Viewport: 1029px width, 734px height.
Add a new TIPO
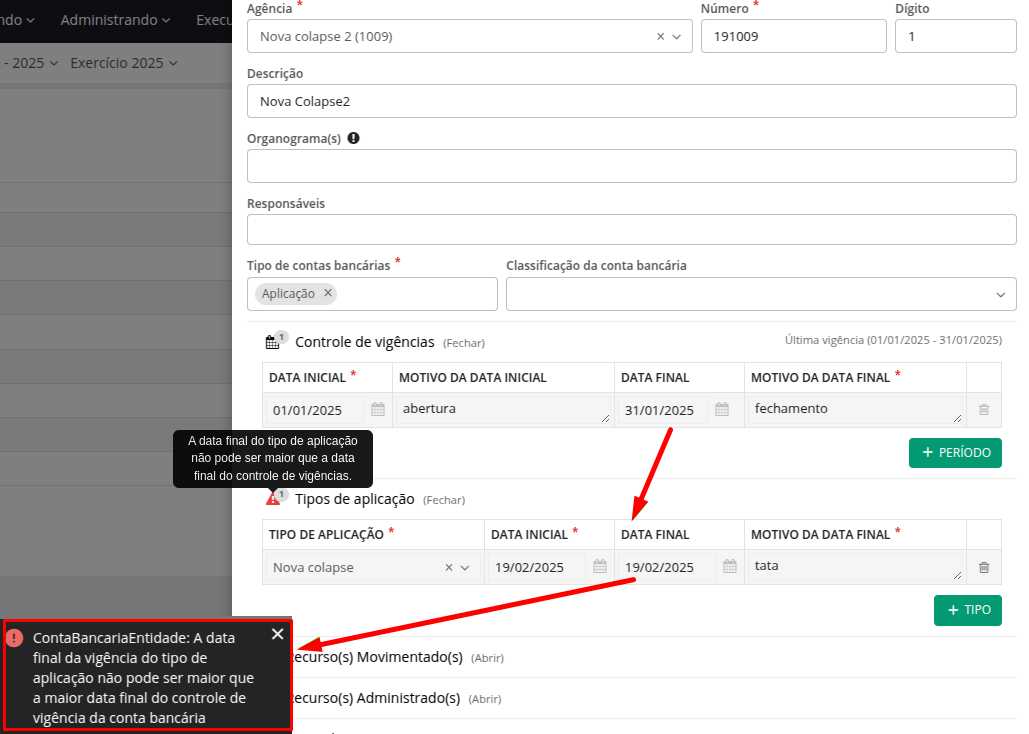coord(967,610)
